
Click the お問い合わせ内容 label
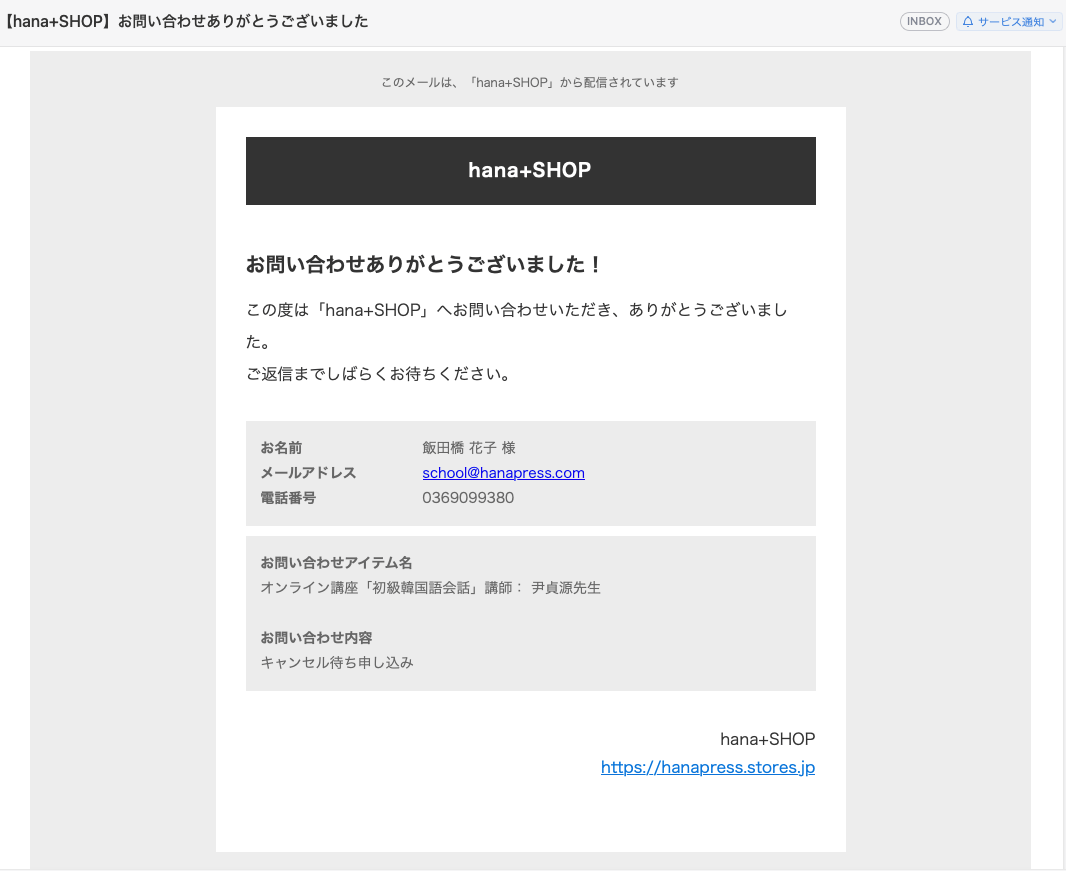pos(316,637)
